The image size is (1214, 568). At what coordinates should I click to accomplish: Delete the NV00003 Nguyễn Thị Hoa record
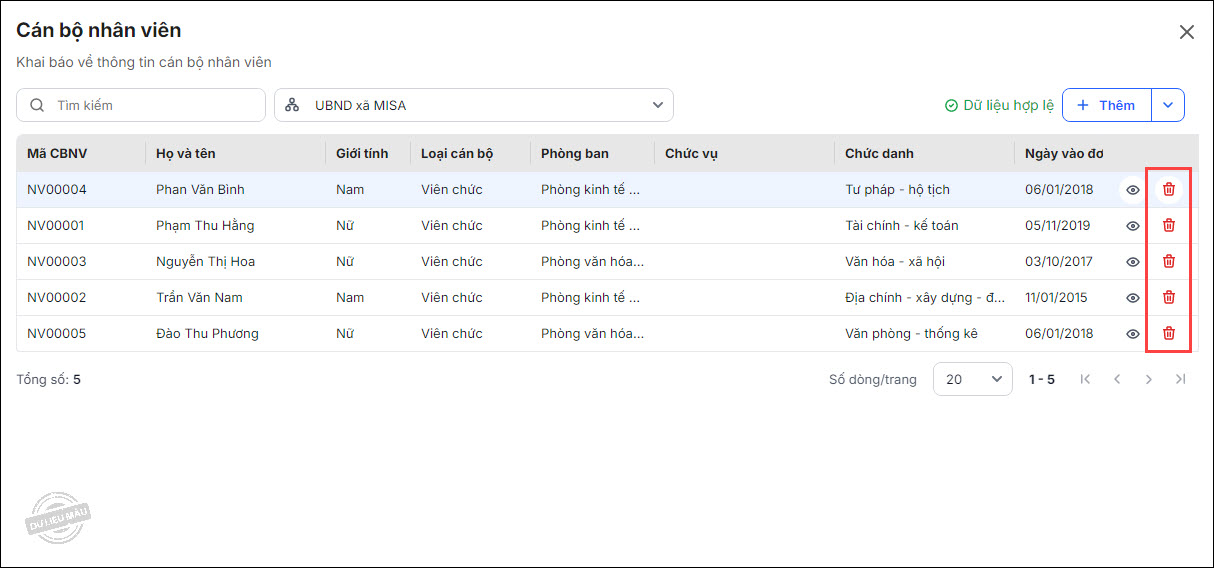pos(1168,261)
